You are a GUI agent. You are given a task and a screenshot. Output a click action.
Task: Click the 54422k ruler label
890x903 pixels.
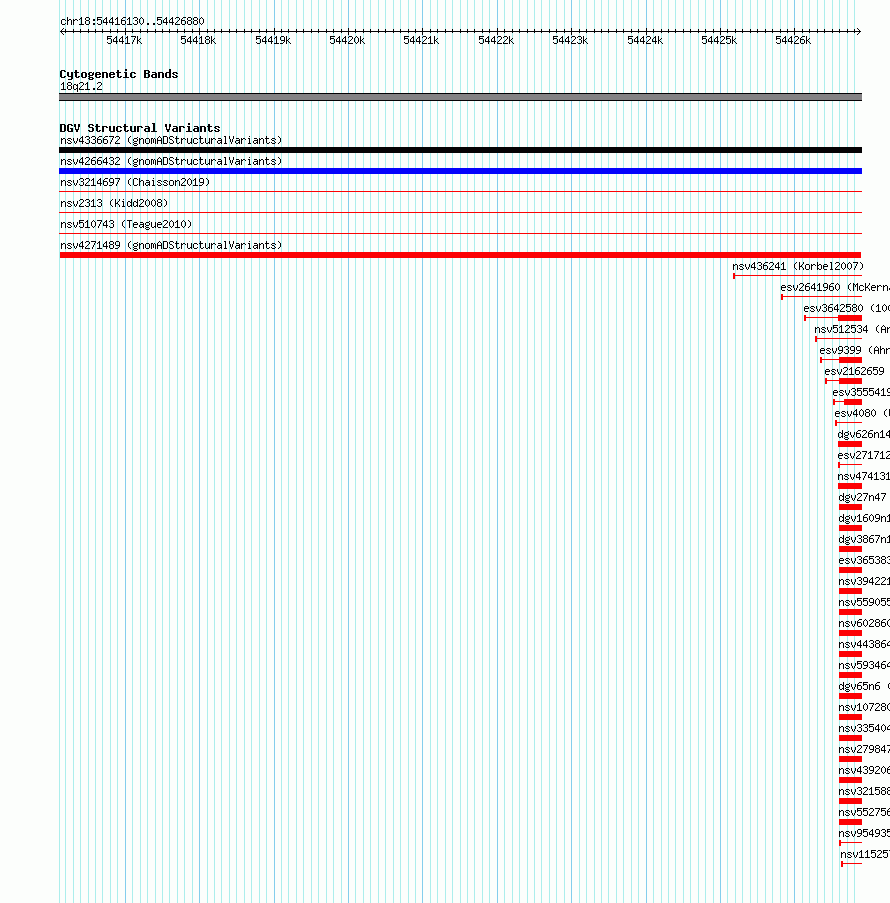pos(496,40)
